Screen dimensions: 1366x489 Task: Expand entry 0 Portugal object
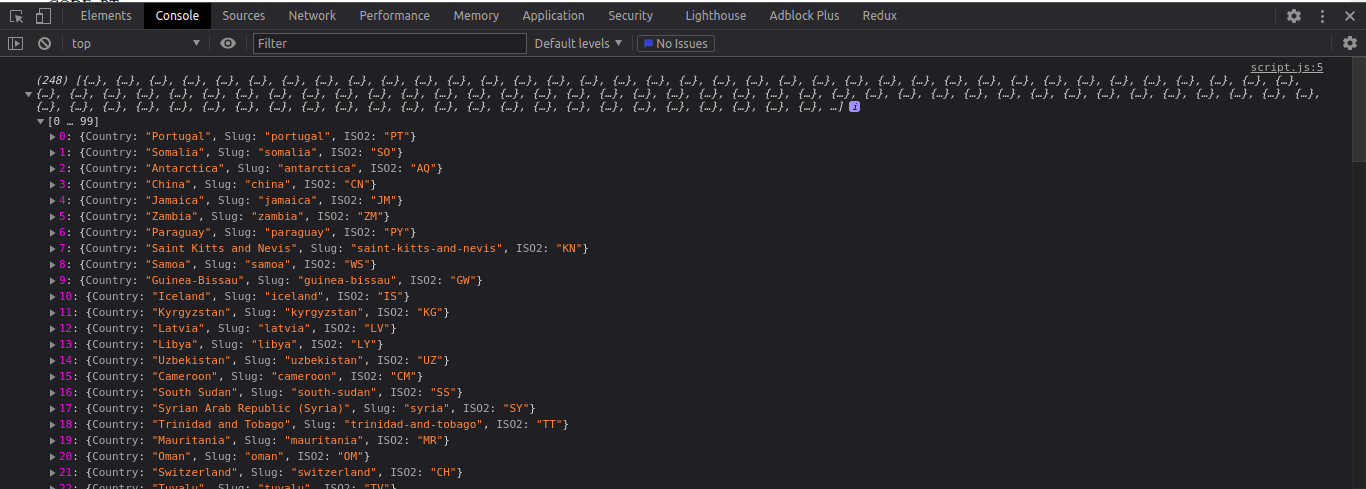[x=52, y=136]
